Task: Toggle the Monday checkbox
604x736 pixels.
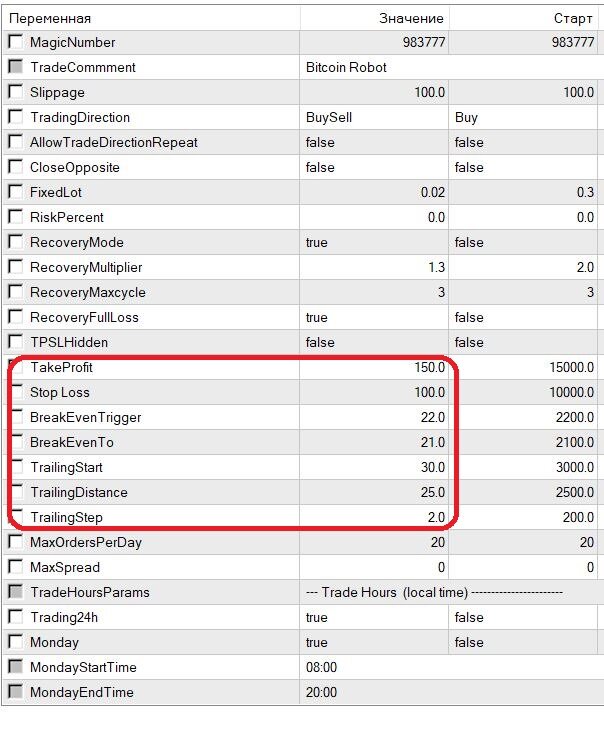Action: tap(15, 642)
